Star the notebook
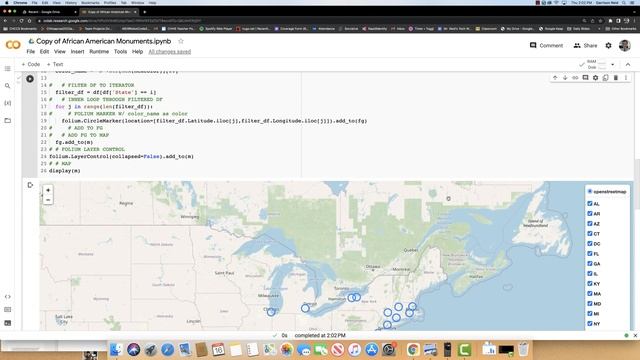This screenshot has height=360, width=640. click(x=181, y=41)
